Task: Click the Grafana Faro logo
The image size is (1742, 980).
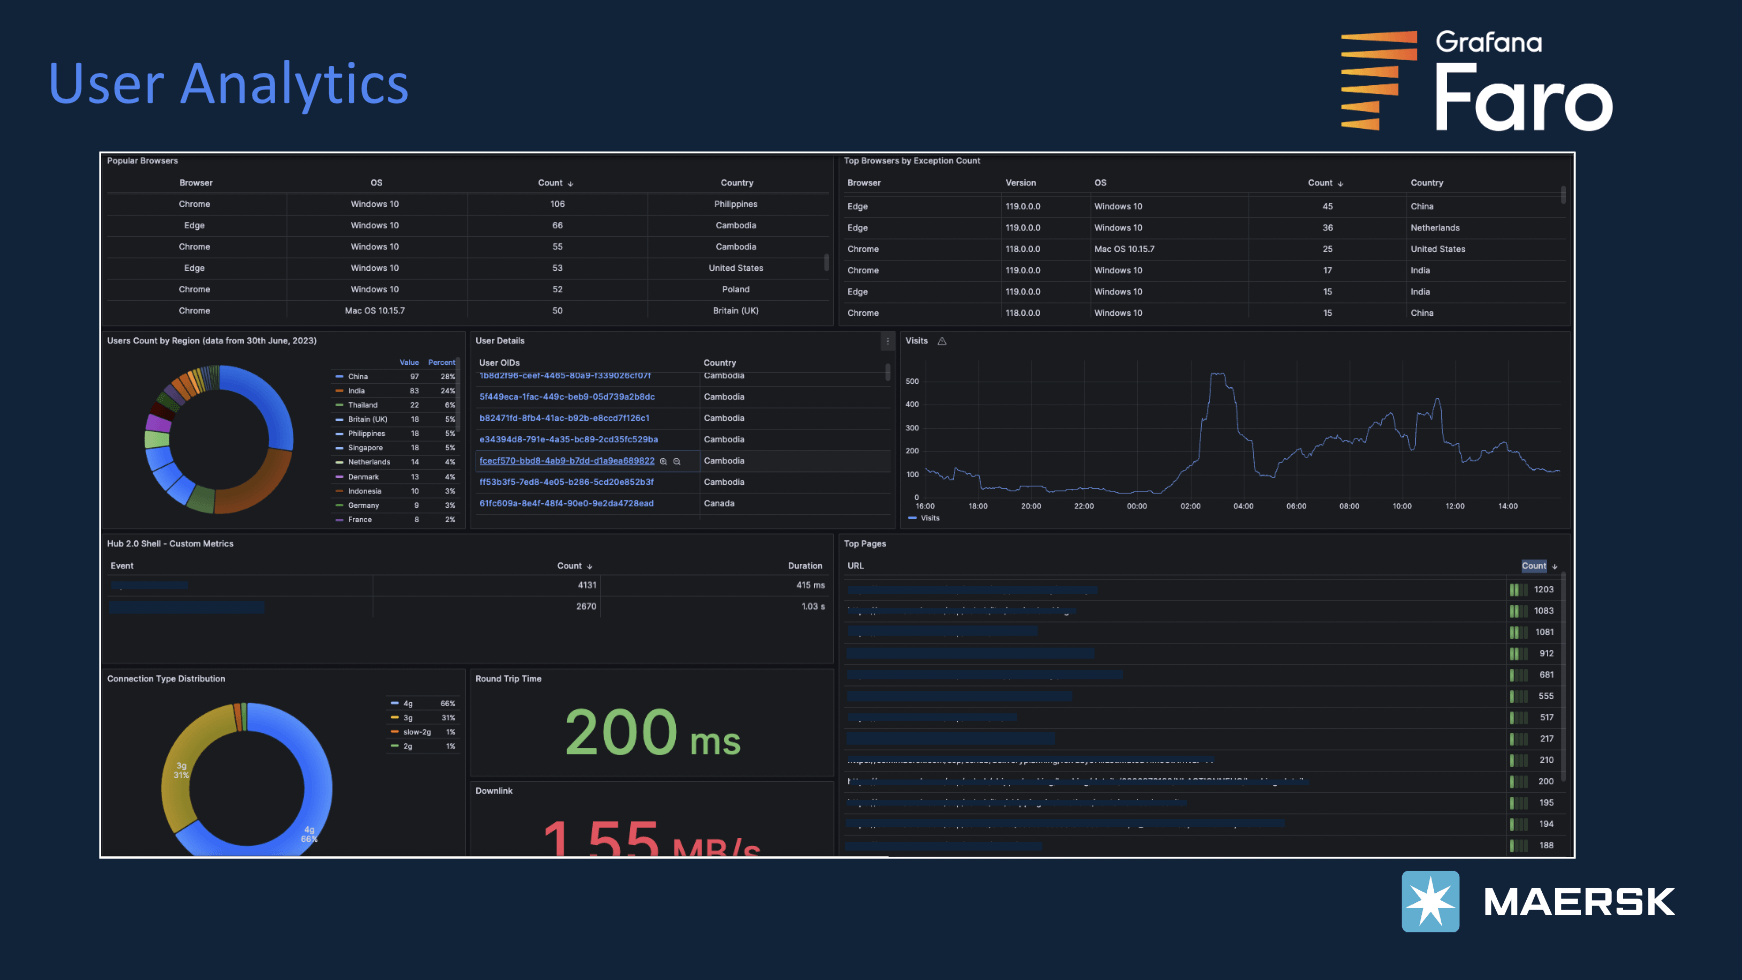Action: [1476, 82]
